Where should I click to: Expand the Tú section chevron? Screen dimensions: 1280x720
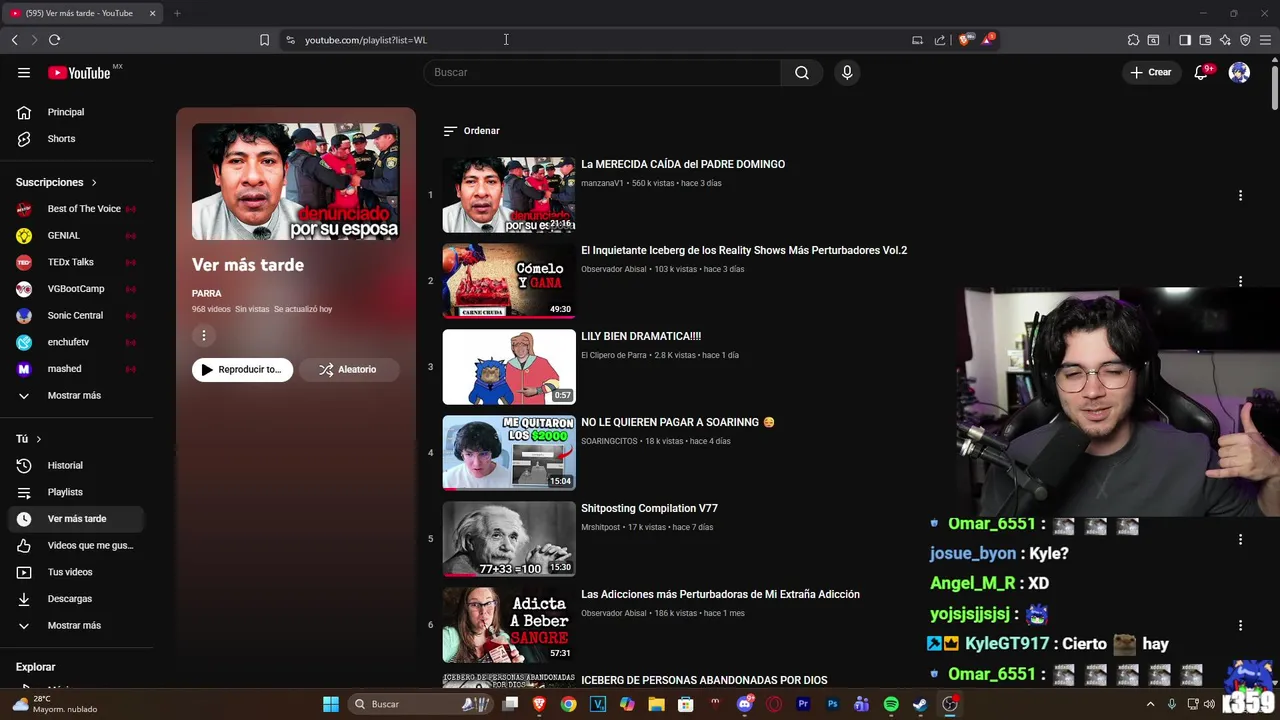click(39, 439)
